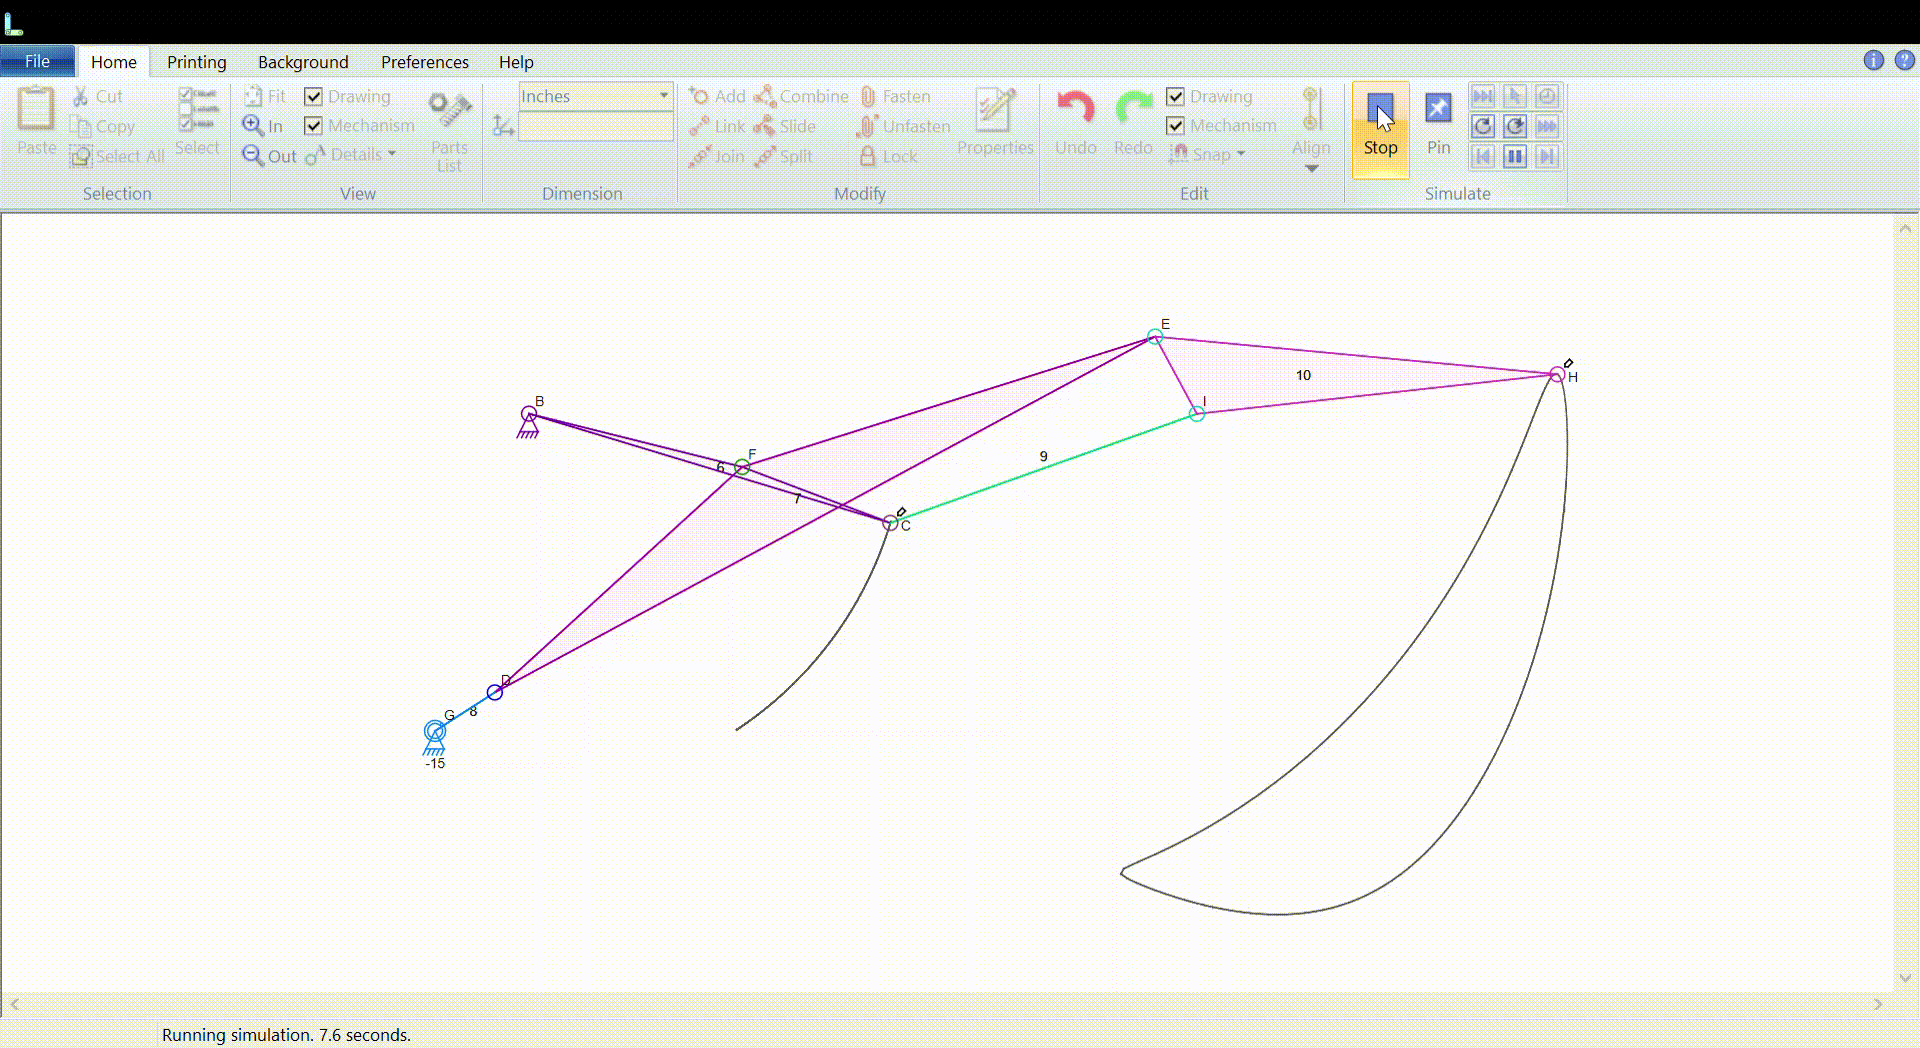Toggle Drawing checkbox in View group

tap(314, 96)
